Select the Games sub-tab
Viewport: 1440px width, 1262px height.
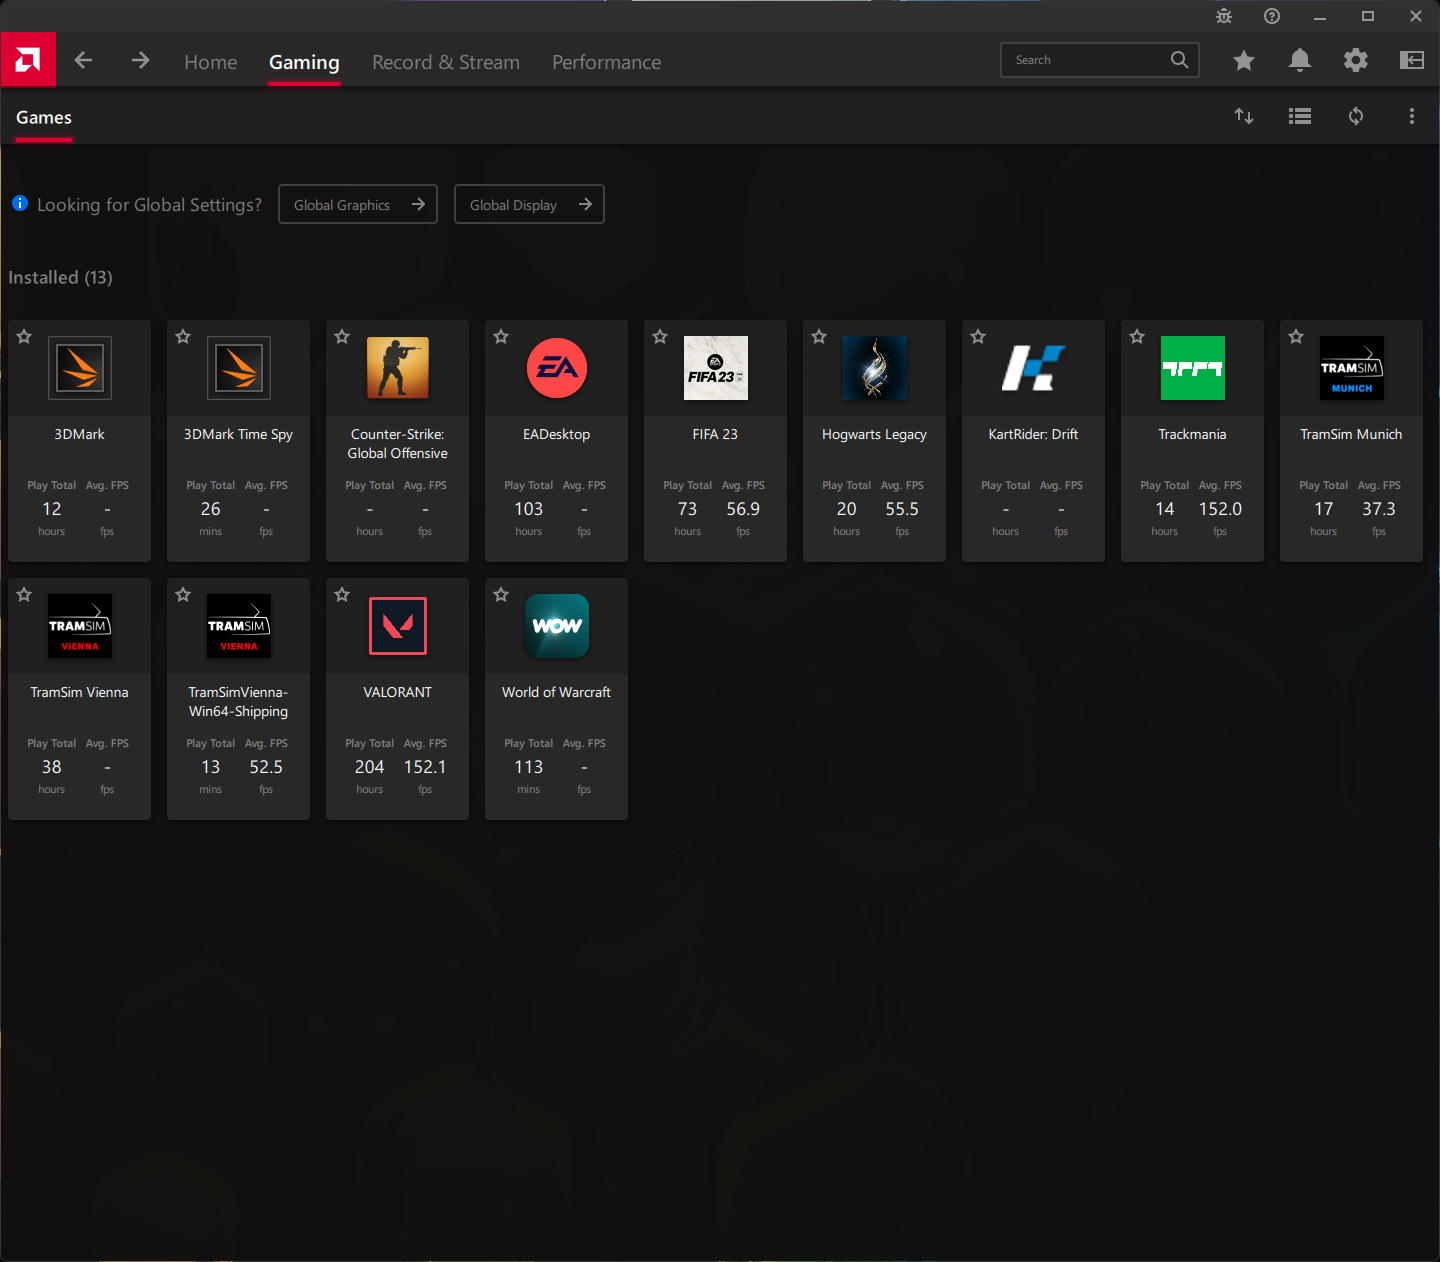pyautogui.click(x=44, y=117)
